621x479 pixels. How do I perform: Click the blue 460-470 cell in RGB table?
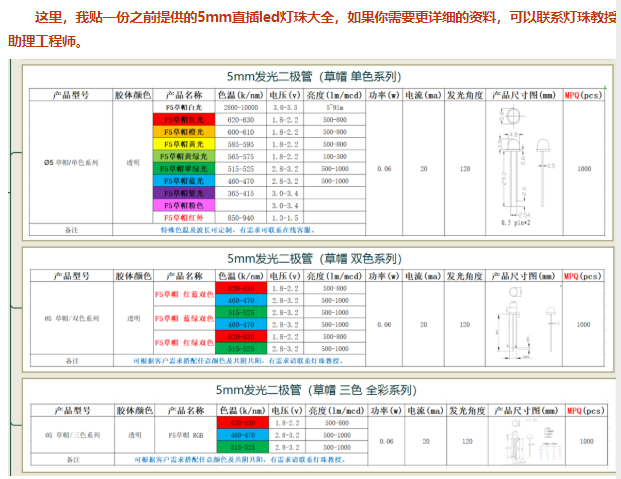tap(243, 435)
